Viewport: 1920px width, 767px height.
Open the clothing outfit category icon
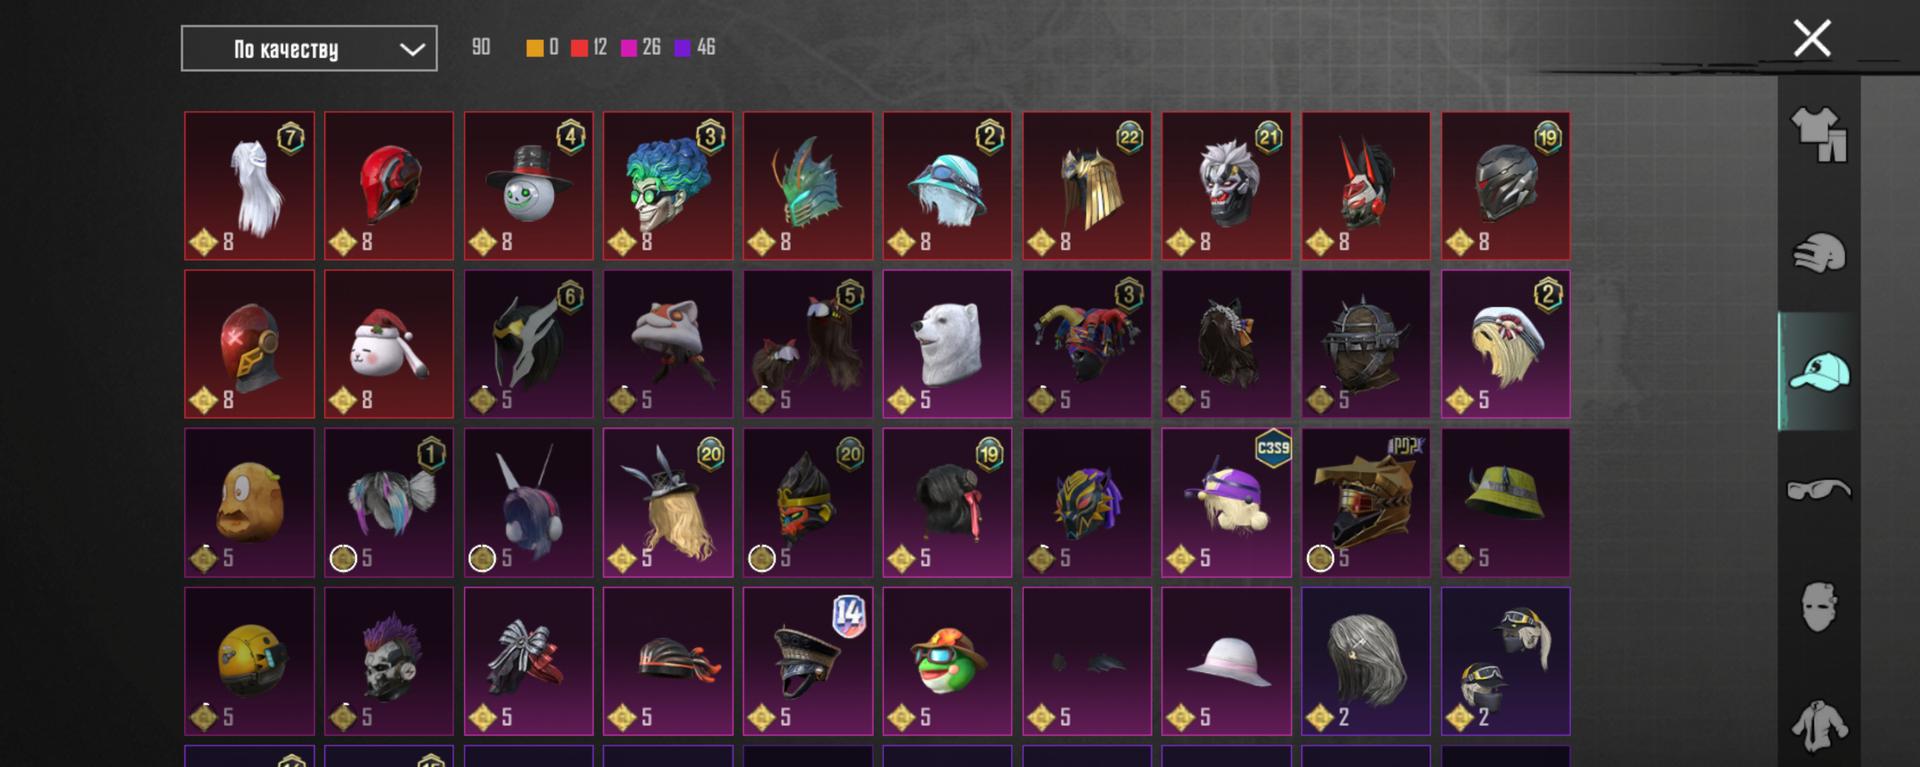[1819, 134]
